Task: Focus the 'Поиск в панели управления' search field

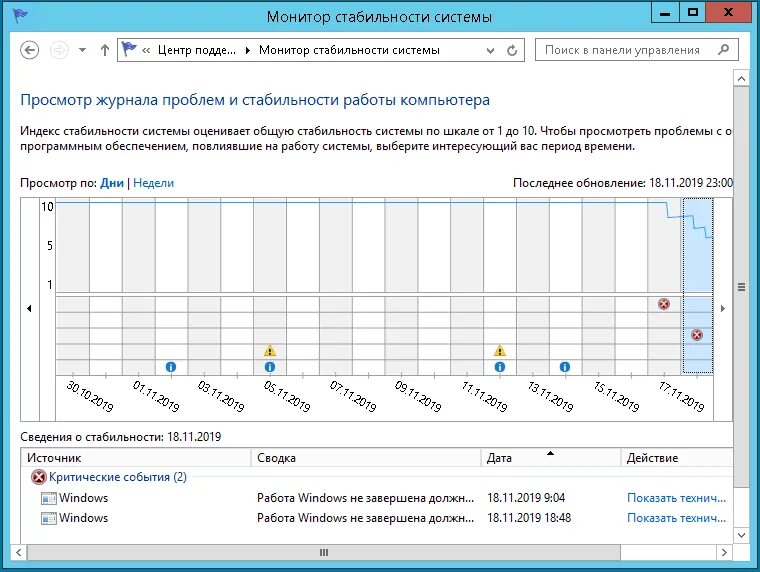Action: (x=636, y=50)
